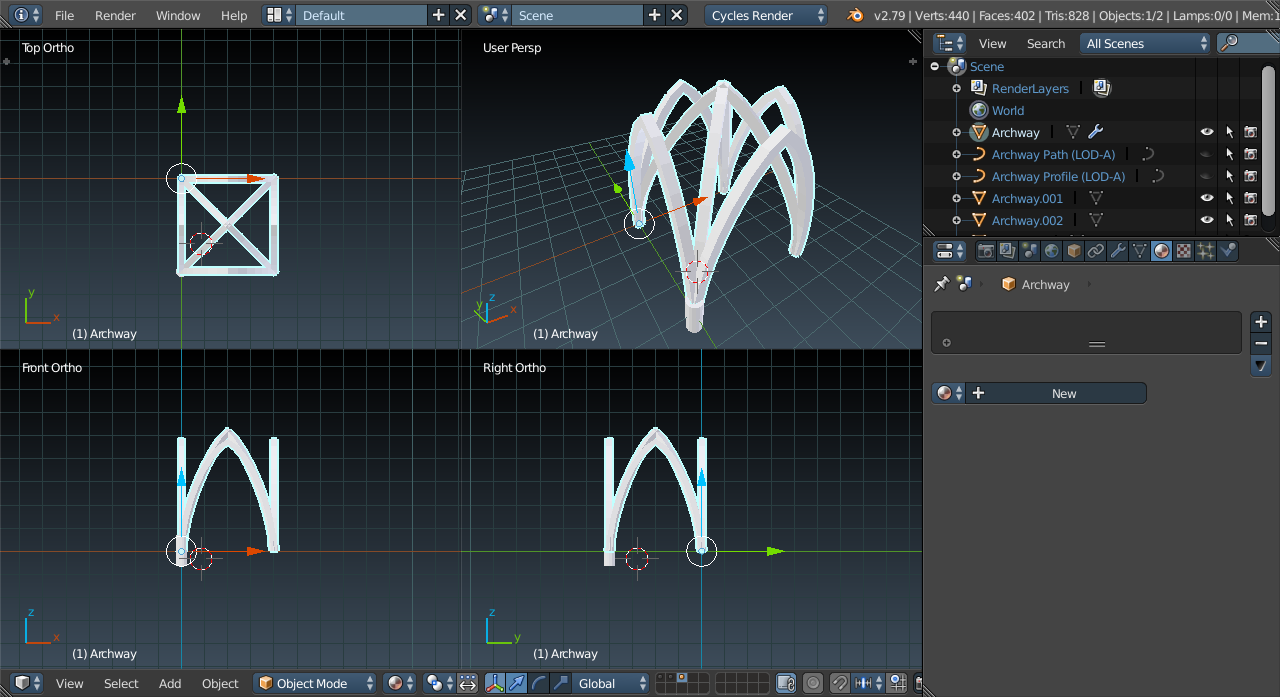Screen dimensions: 1280x697
Task: Switch to the World properties globe tab
Action: pyautogui.click(x=1052, y=251)
